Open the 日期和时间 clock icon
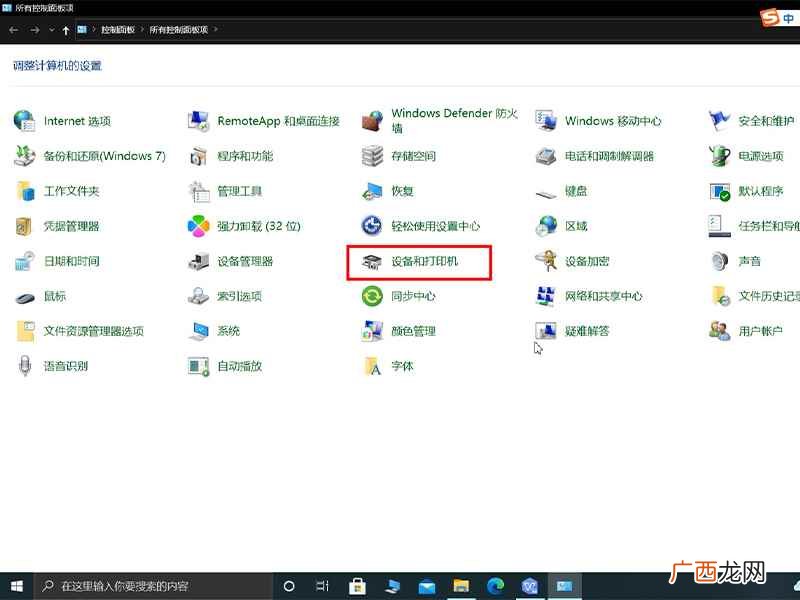 pos(24,261)
